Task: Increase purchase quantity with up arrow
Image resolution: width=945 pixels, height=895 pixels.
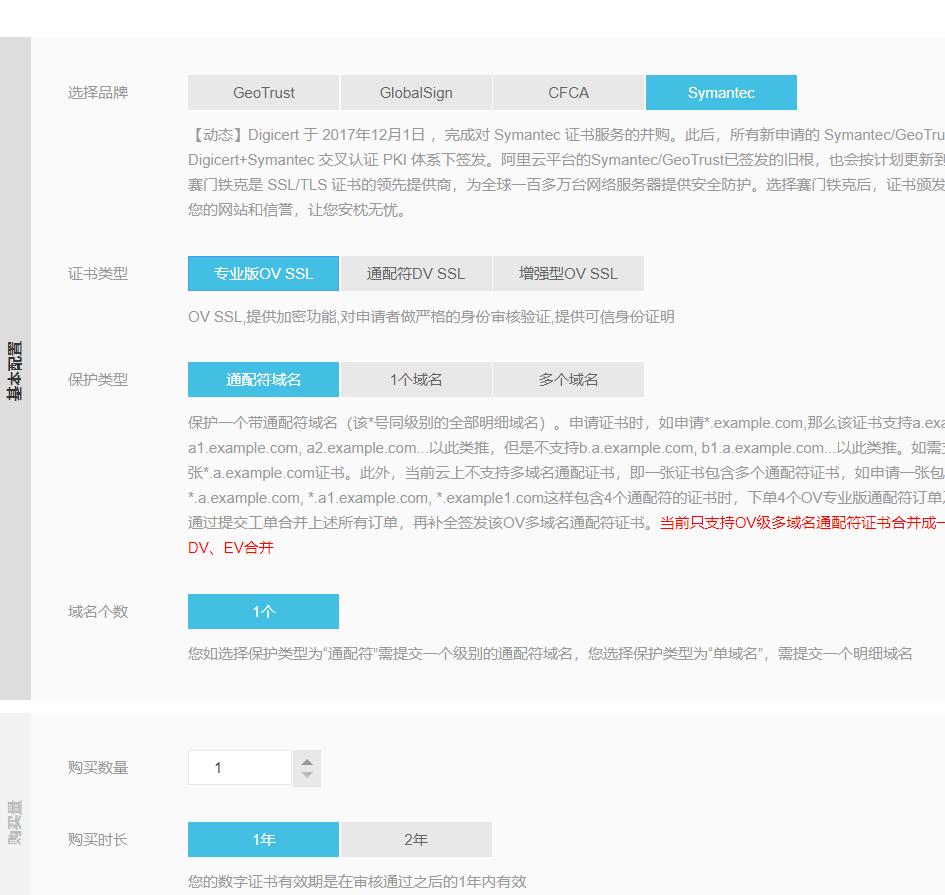Action: (x=307, y=760)
